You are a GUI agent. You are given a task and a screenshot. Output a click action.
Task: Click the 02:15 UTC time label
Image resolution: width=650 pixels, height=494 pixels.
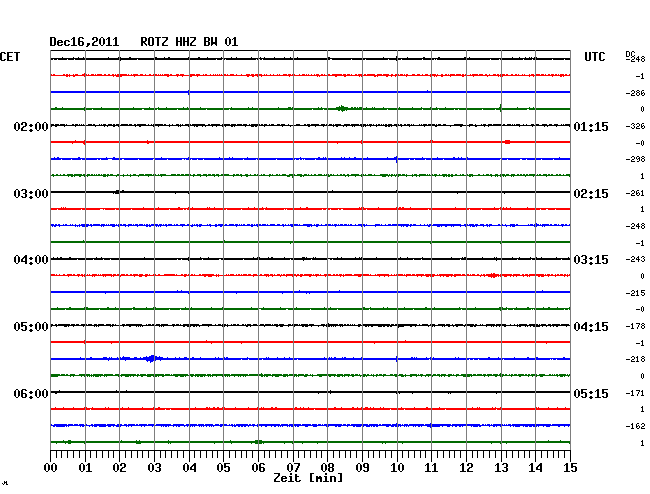click(591, 194)
